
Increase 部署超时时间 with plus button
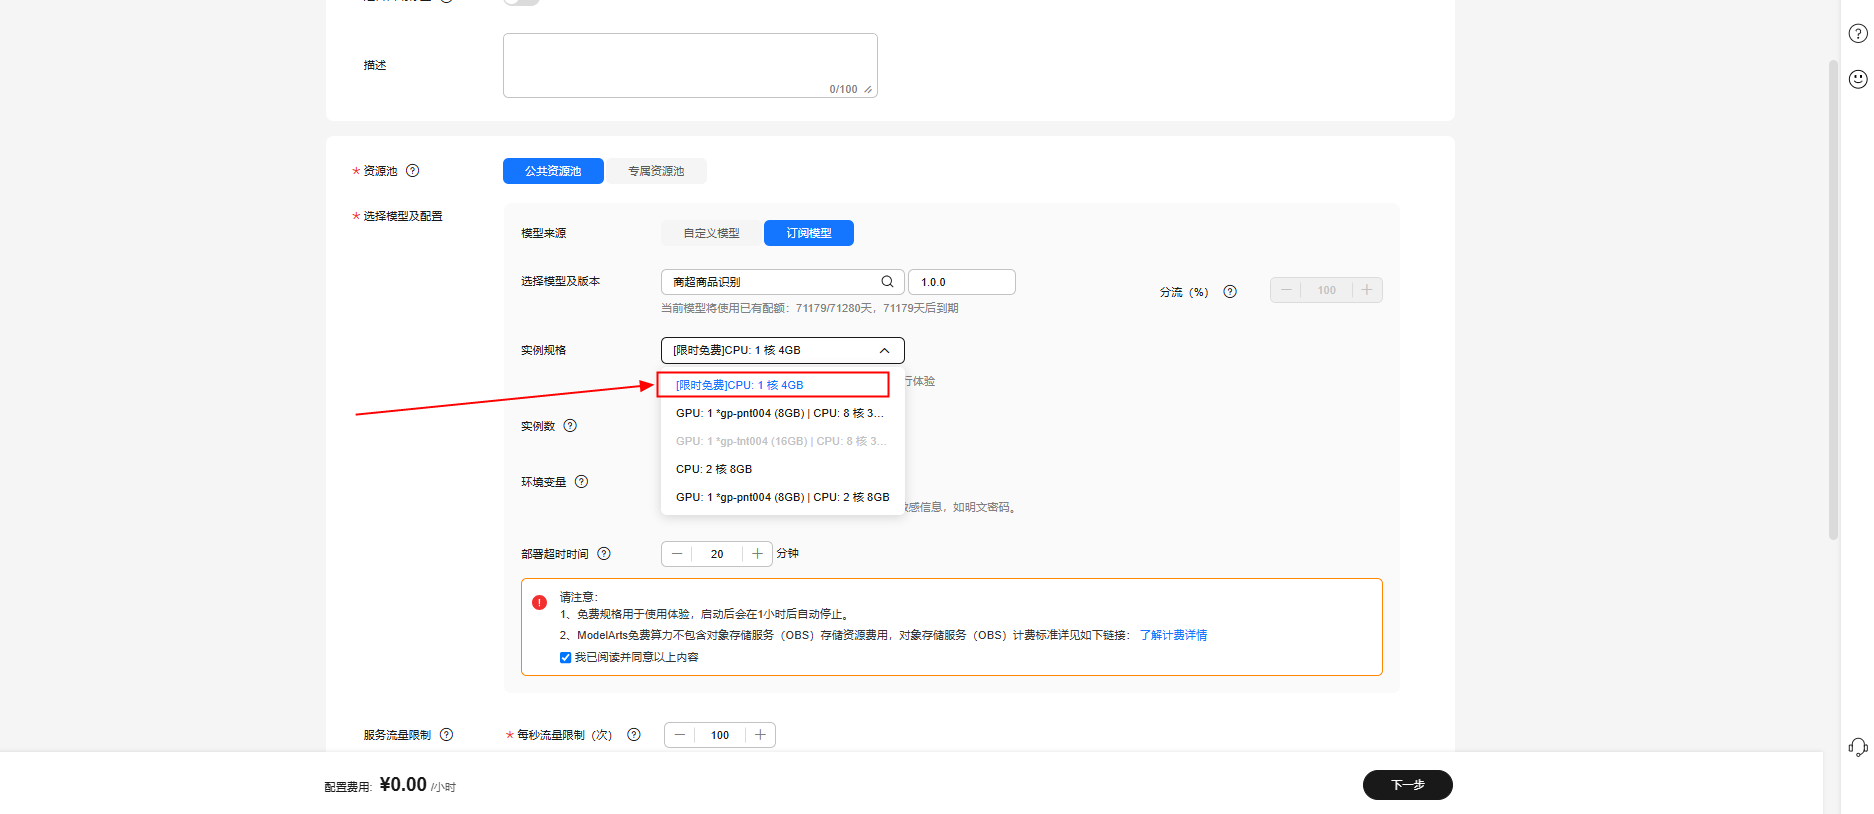pos(758,554)
